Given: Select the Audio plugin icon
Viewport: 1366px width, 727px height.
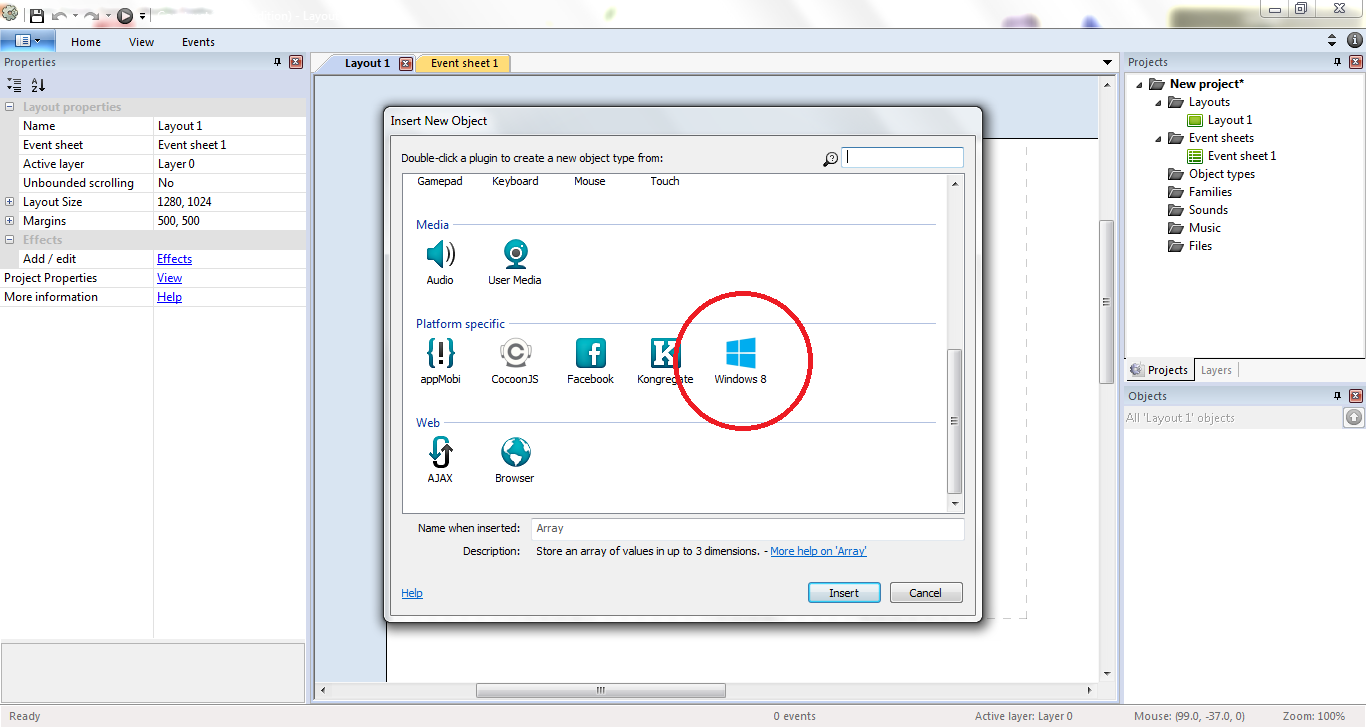Looking at the screenshot, I should click(x=440, y=255).
